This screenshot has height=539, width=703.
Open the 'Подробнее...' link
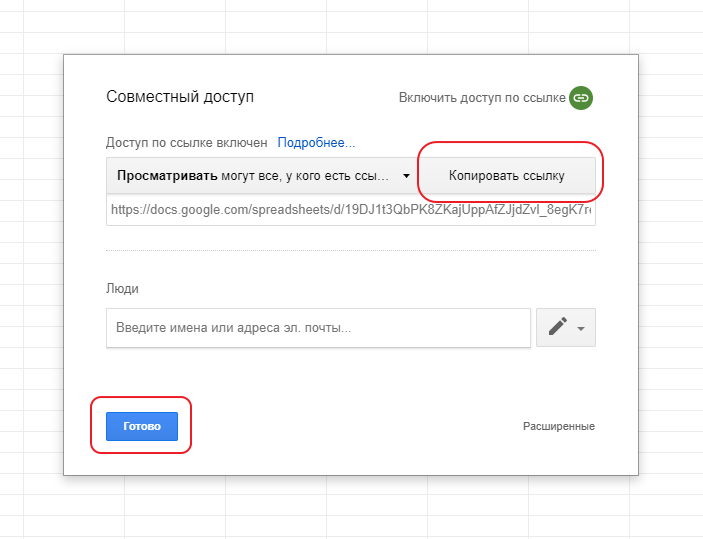316,143
